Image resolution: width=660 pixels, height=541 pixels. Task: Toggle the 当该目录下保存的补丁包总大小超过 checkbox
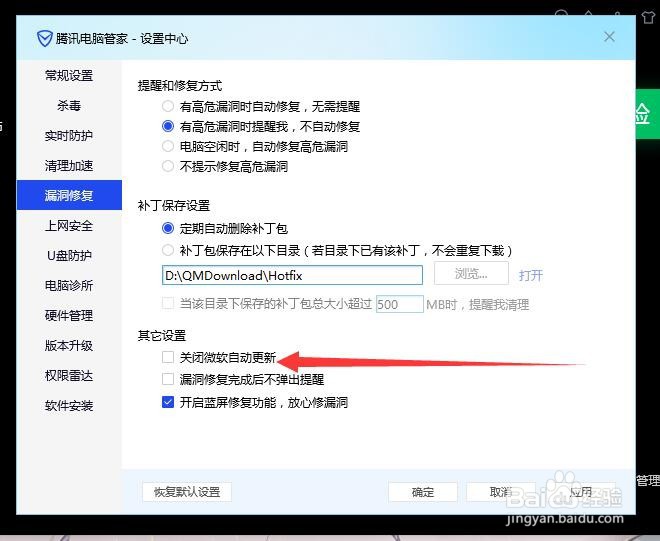pos(168,304)
